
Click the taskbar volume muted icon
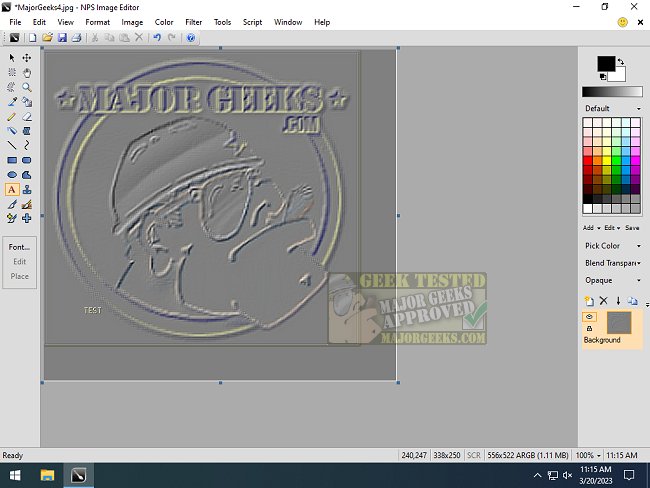568,475
